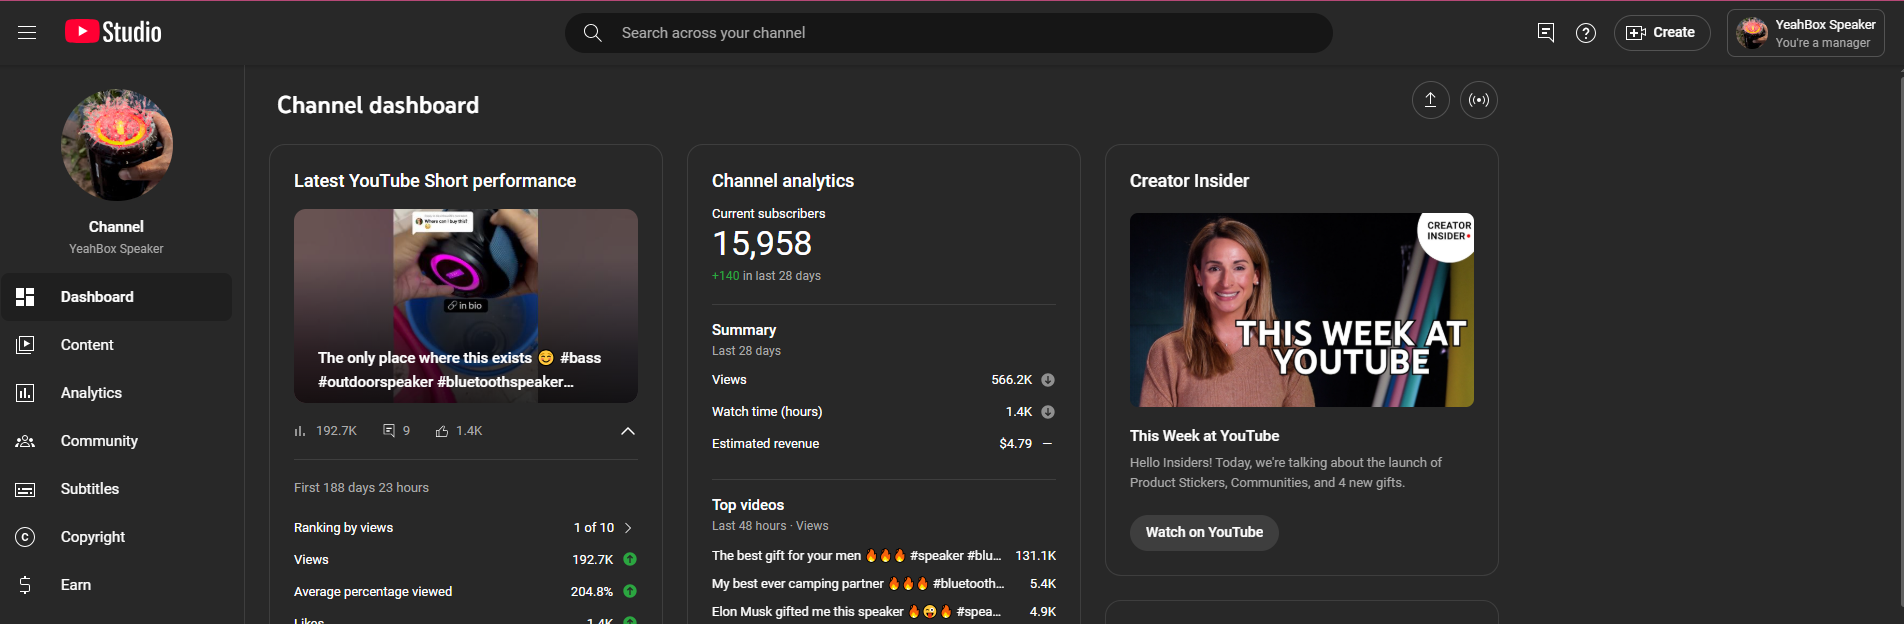Click the channel profile picture in sidebar
Screen dimensions: 1904x624
click(x=116, y=145)
